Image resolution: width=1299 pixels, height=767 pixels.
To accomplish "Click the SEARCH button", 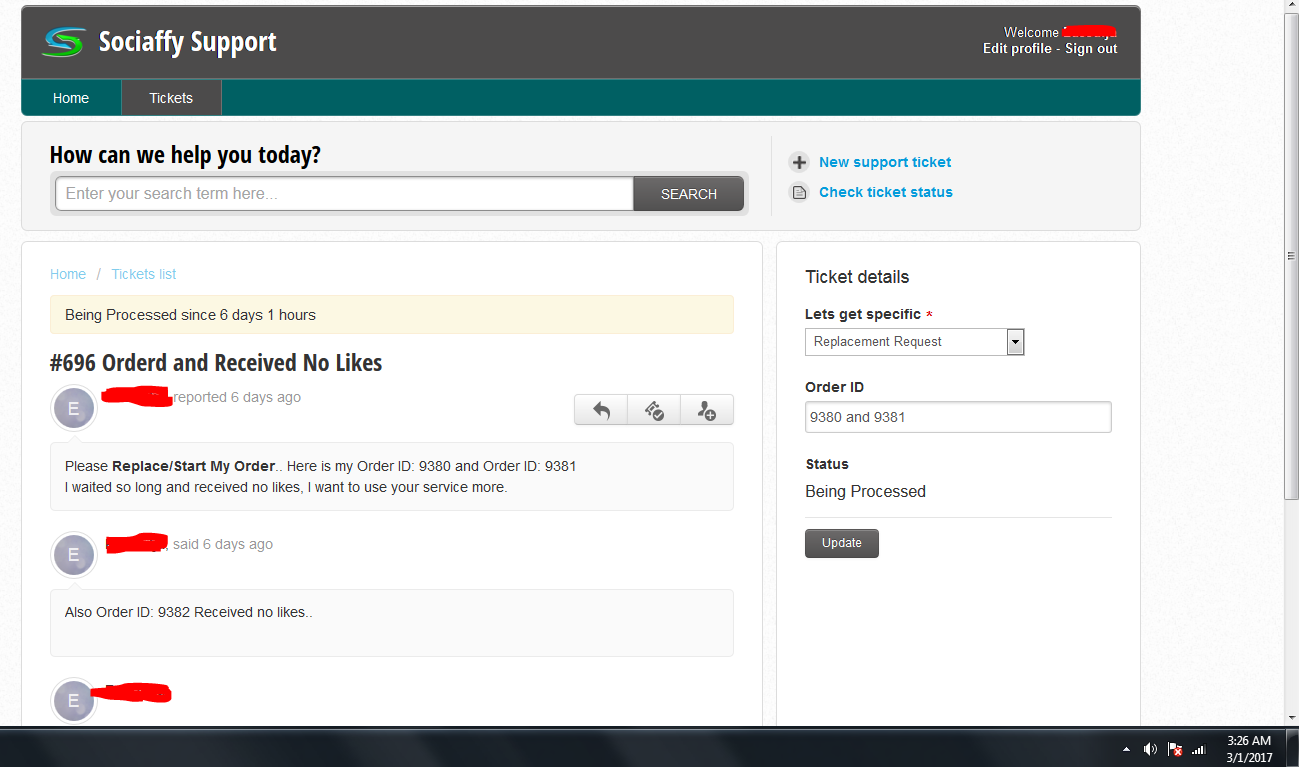I will (689, 194).
